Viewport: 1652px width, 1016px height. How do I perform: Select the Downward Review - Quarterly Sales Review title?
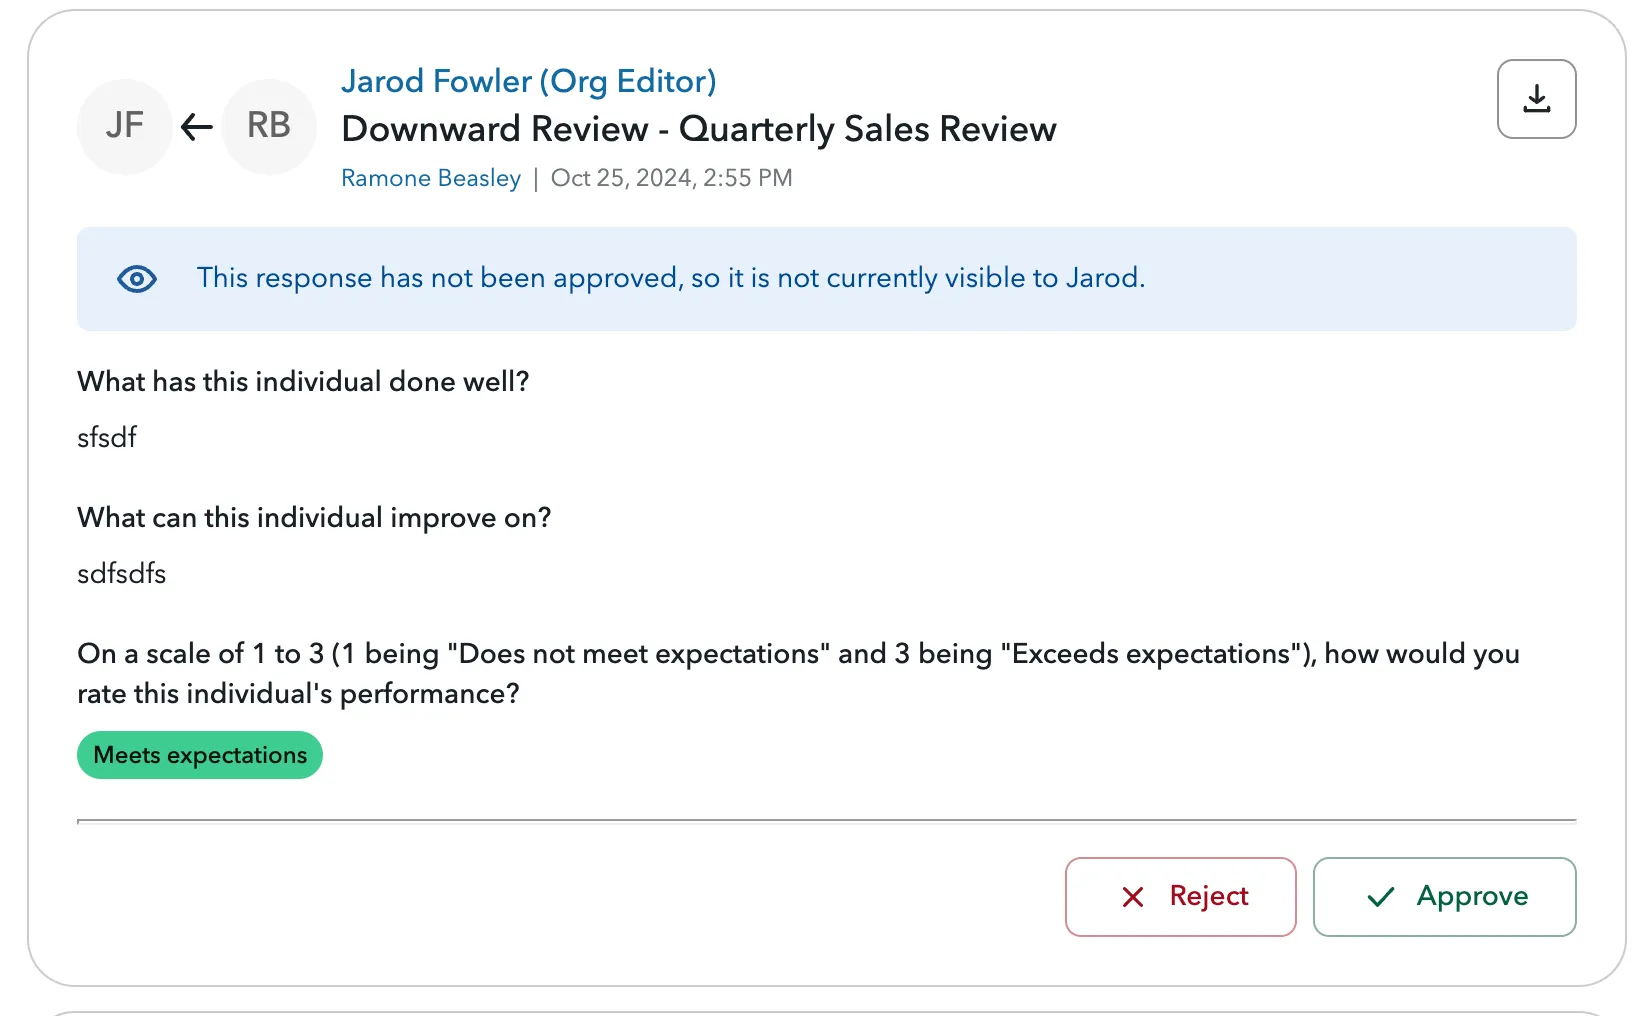coord(699,129)
